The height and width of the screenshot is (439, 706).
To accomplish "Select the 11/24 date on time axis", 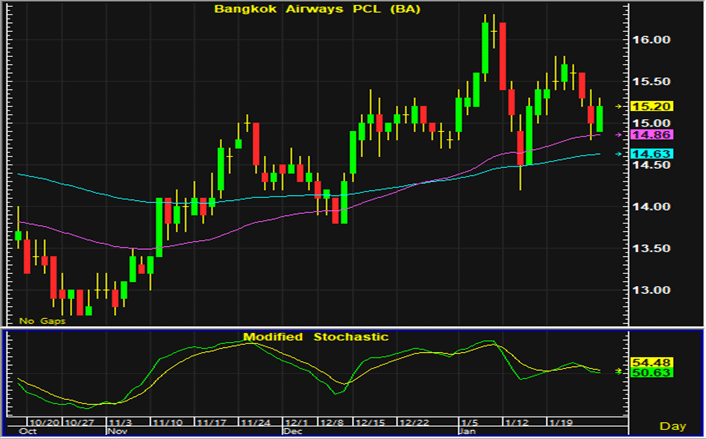I will 254,423.
